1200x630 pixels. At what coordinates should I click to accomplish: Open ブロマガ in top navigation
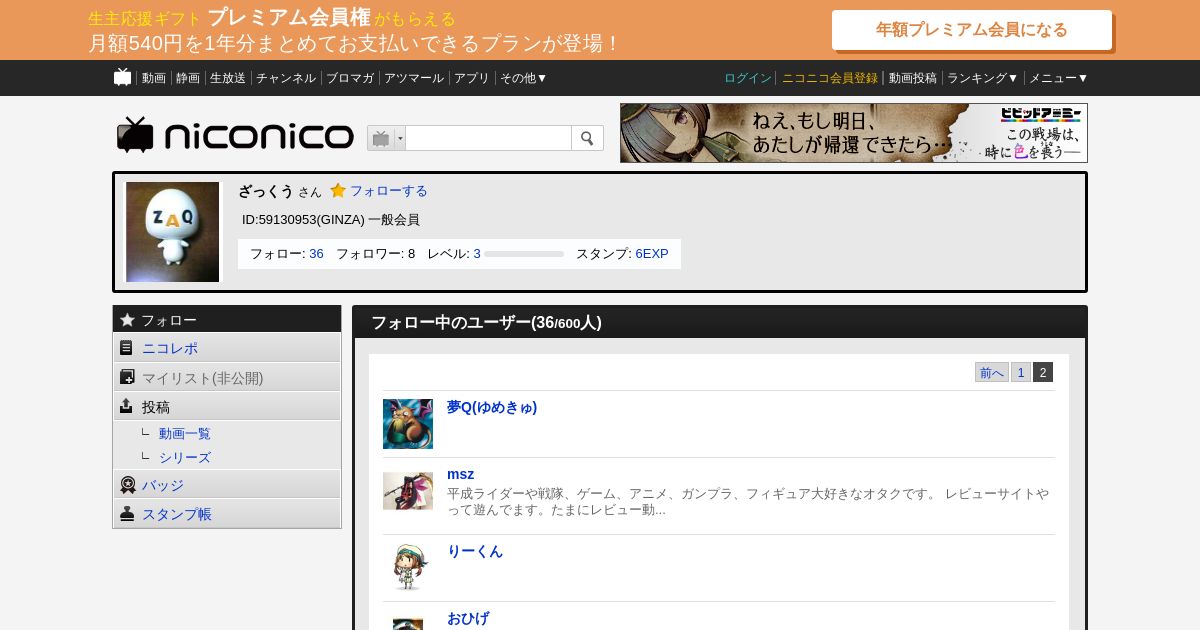tap(350, 78)
